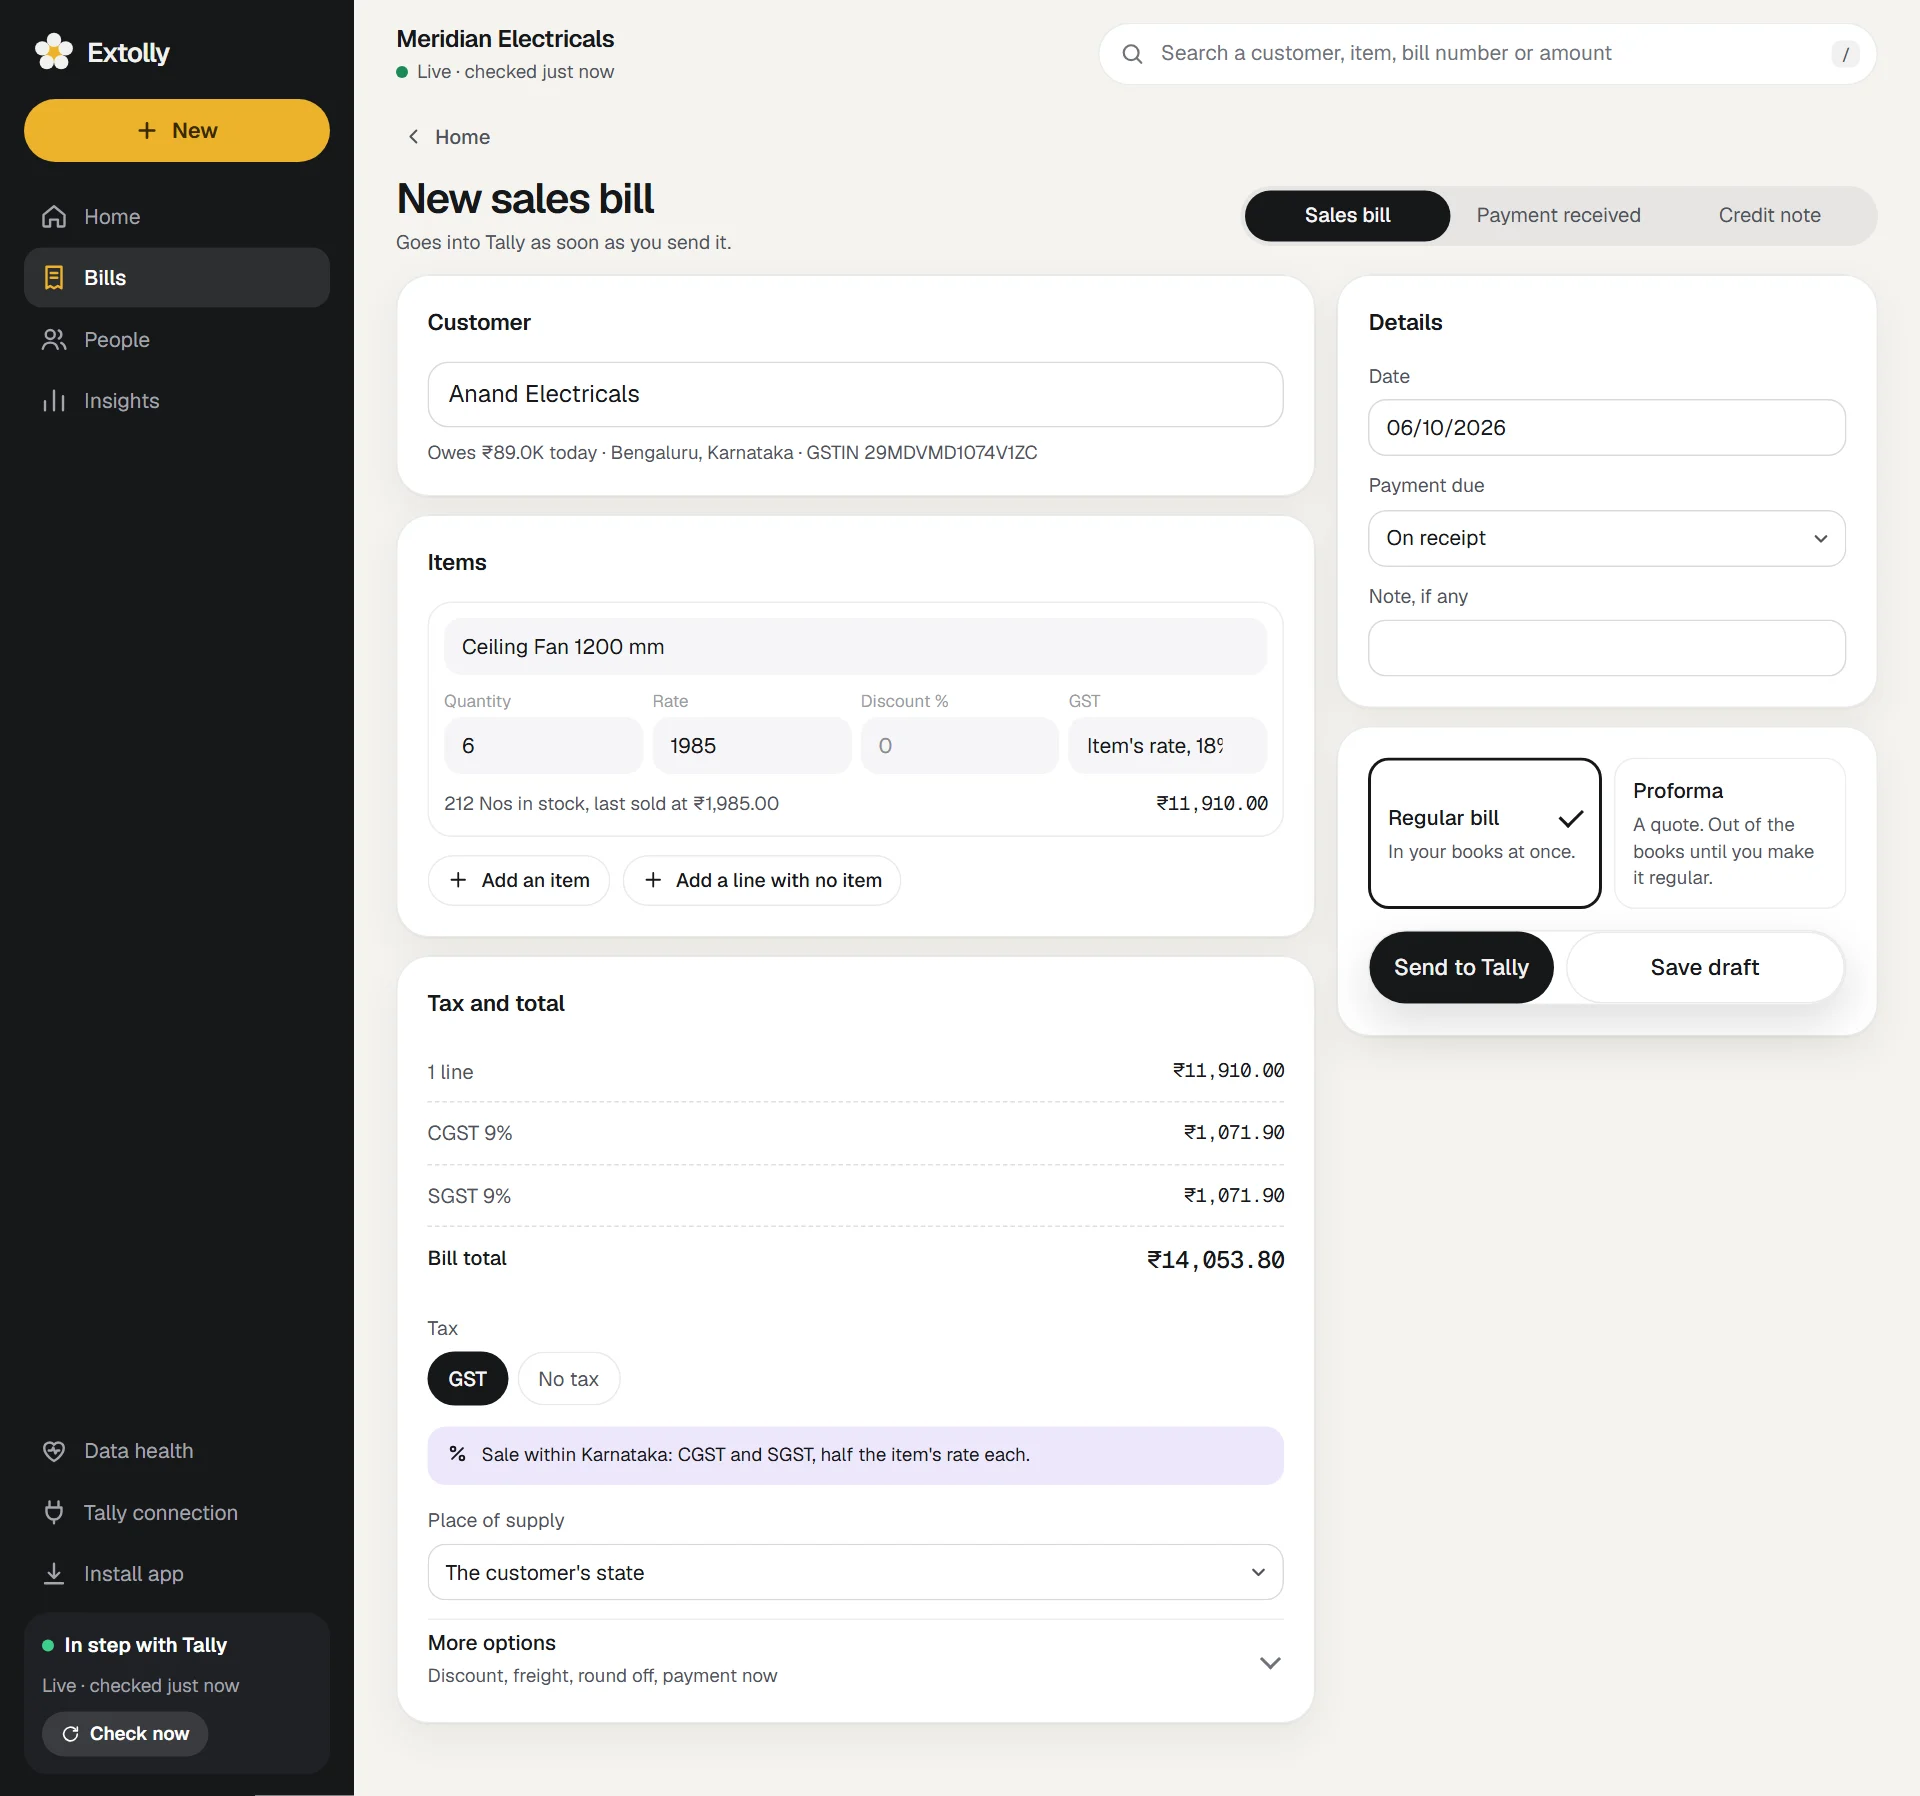Open the Home sidebar item
Image resolution: width=1920 pixels, height=1796 pixels.
176,217
